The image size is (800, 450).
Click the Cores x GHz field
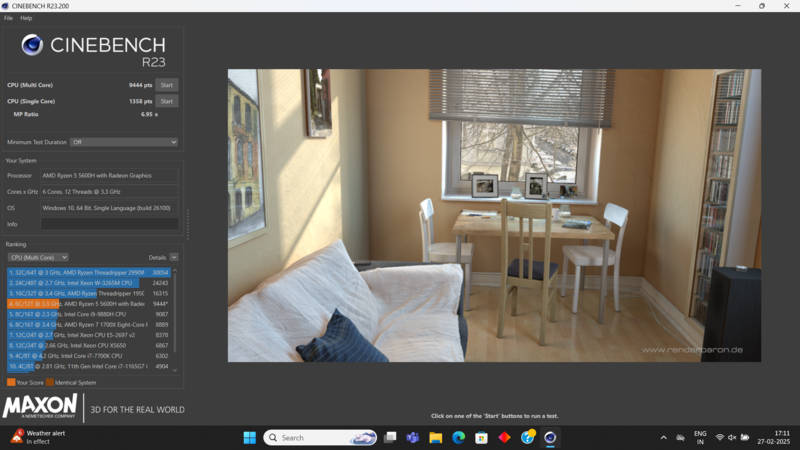[110, 192]
